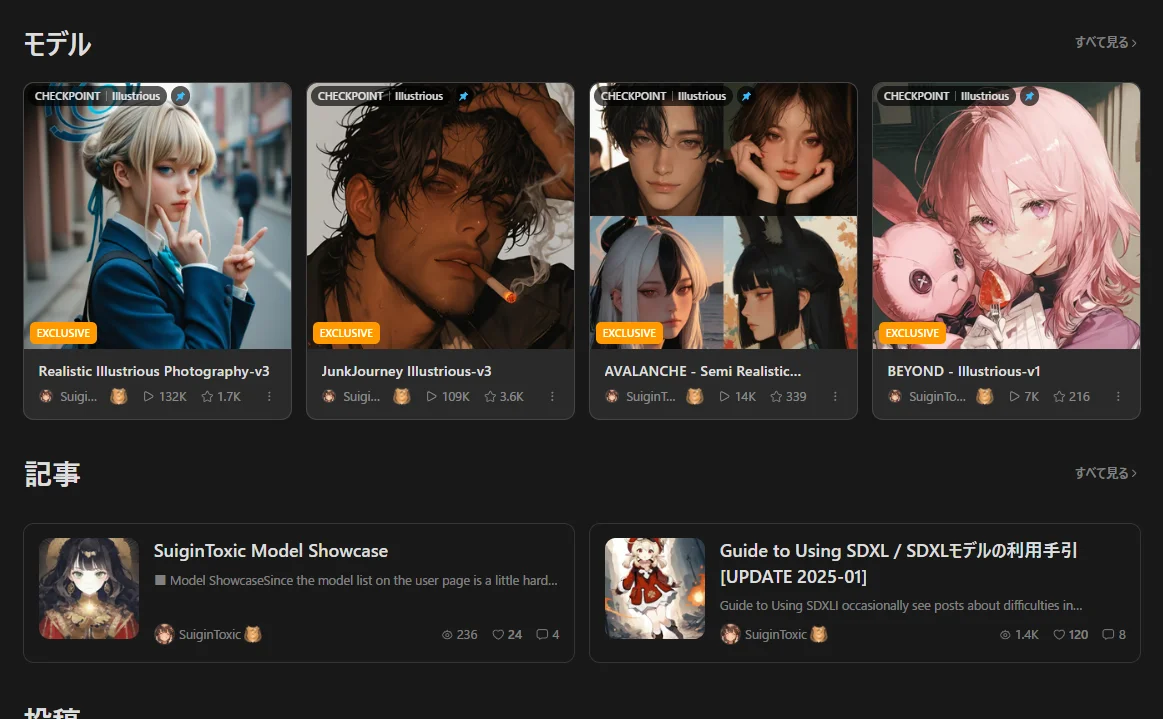Click the author badge icon on BEYOND card
The width and height of the screenshot is (1163, 719).
coord(985,397)
